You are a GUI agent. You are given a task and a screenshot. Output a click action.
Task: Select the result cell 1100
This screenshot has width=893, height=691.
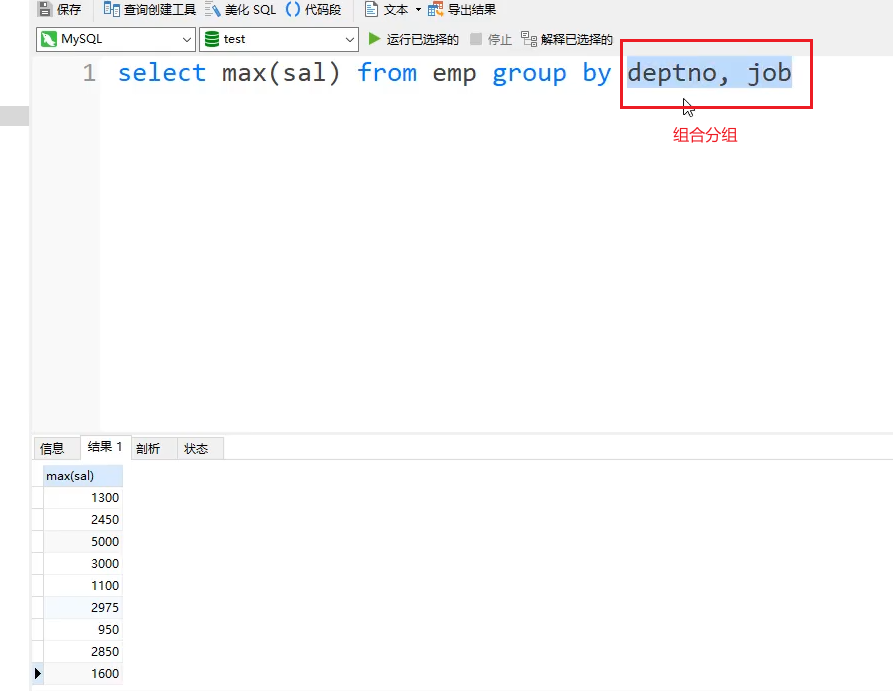(x=83, y=586)
